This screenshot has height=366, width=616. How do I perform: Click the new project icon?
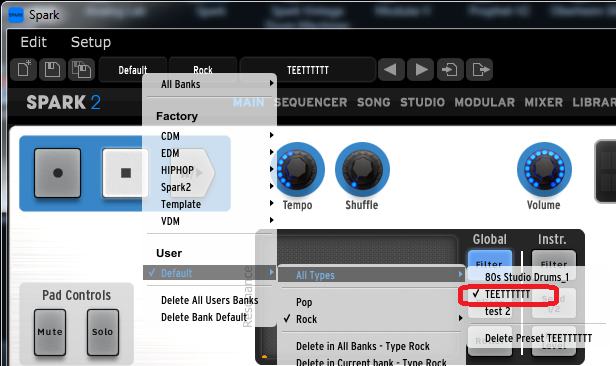tap(24, 70)
